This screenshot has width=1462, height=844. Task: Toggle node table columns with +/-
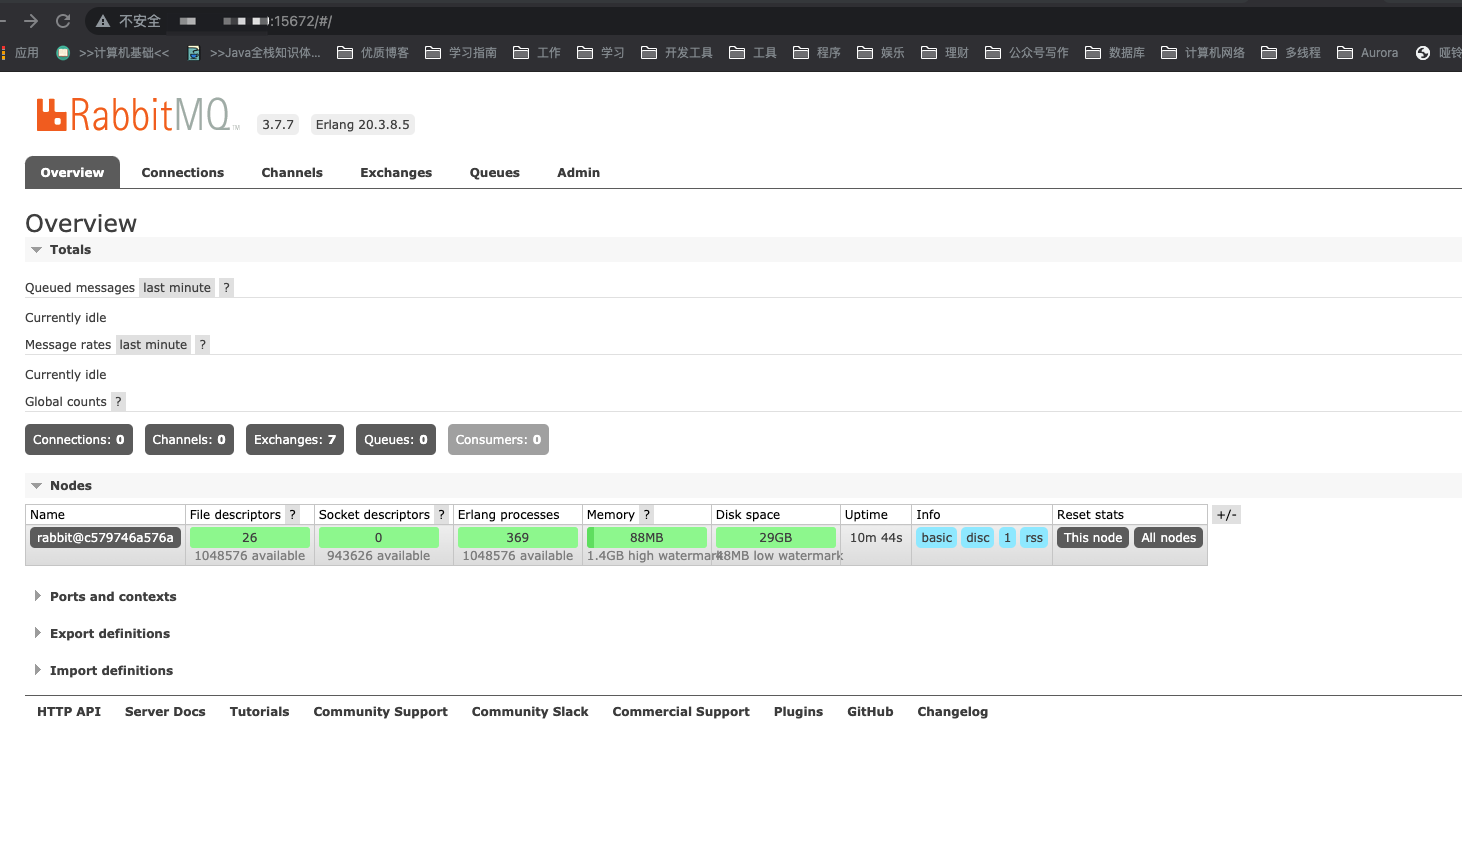[x=1226, y=515]
